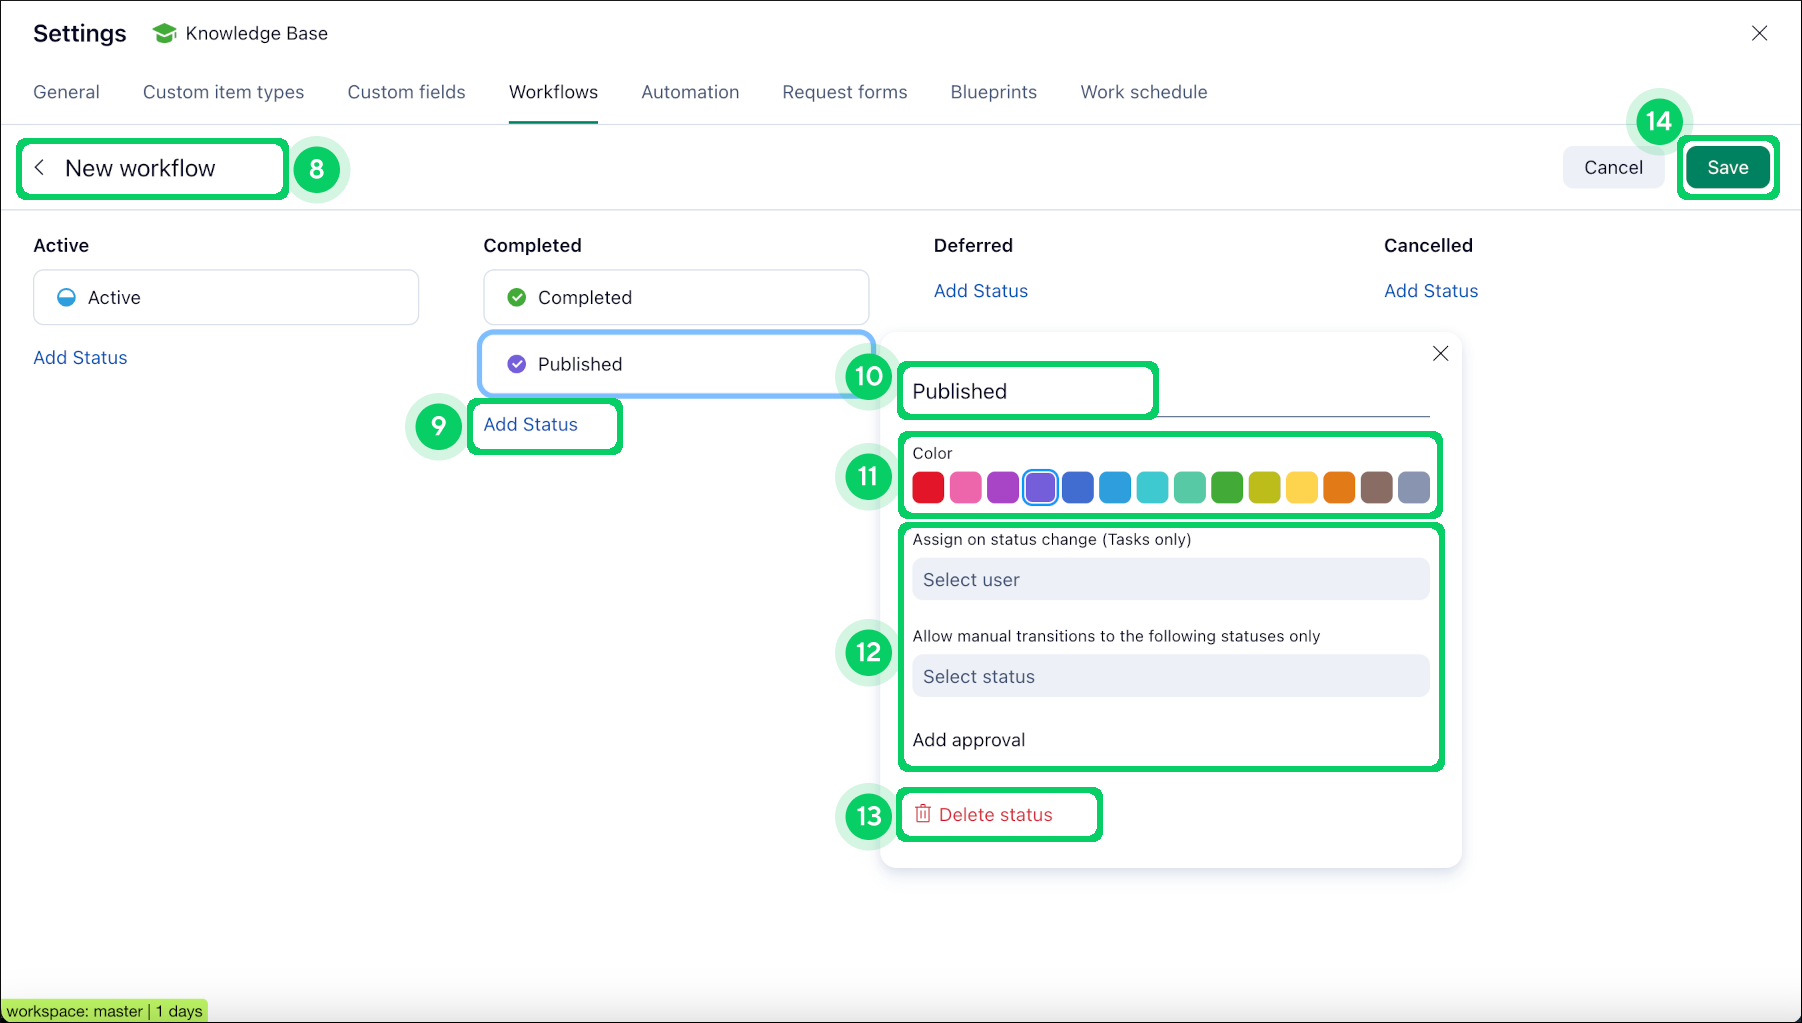Click the trash icon for Delete status
The height and width of the screenshot is (1023, 1802).
pos(922,814)
